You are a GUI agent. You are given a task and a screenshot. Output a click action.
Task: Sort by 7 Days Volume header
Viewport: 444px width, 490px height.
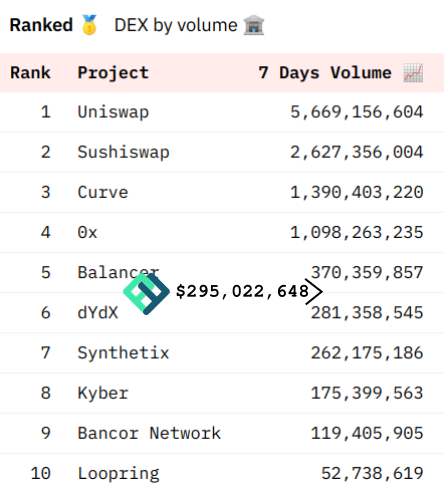coord(325,73)
